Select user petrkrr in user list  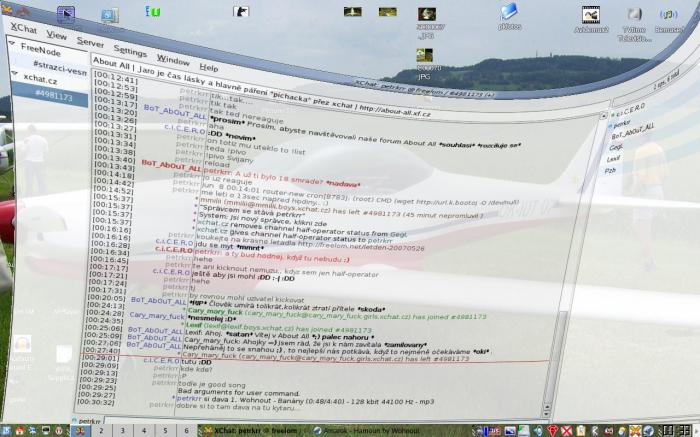[x=622, y=123]
